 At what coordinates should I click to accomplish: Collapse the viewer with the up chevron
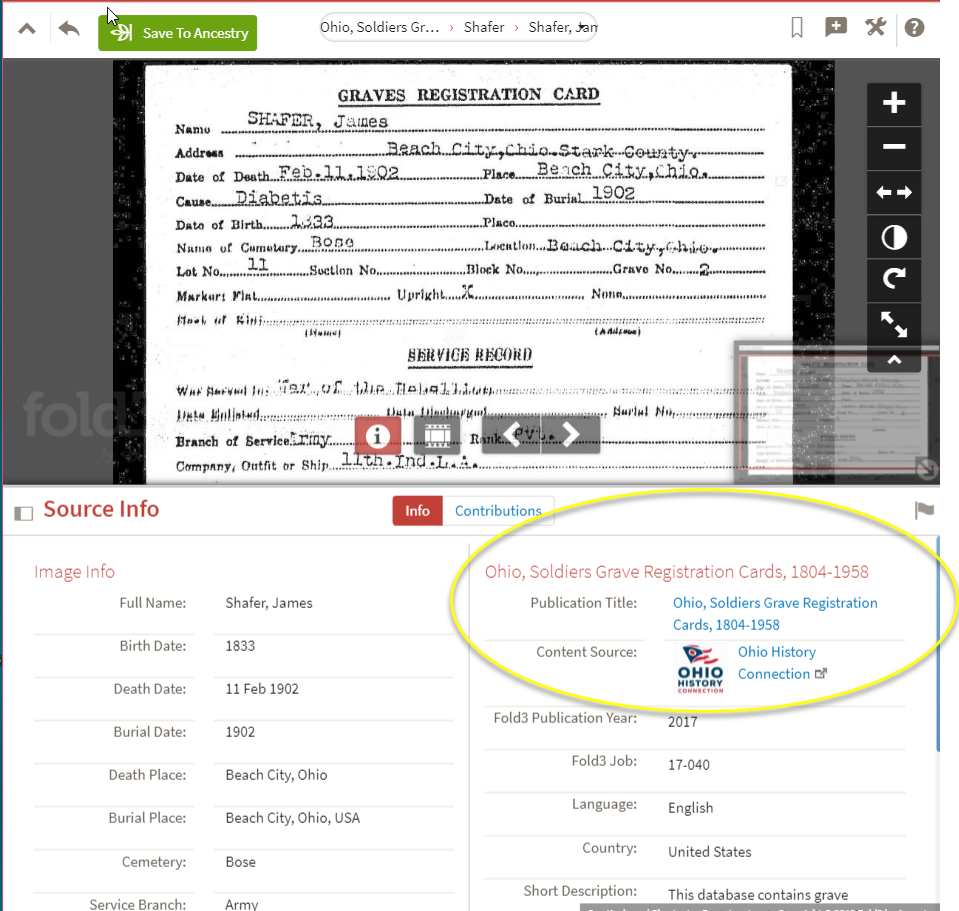coord(27,28)
